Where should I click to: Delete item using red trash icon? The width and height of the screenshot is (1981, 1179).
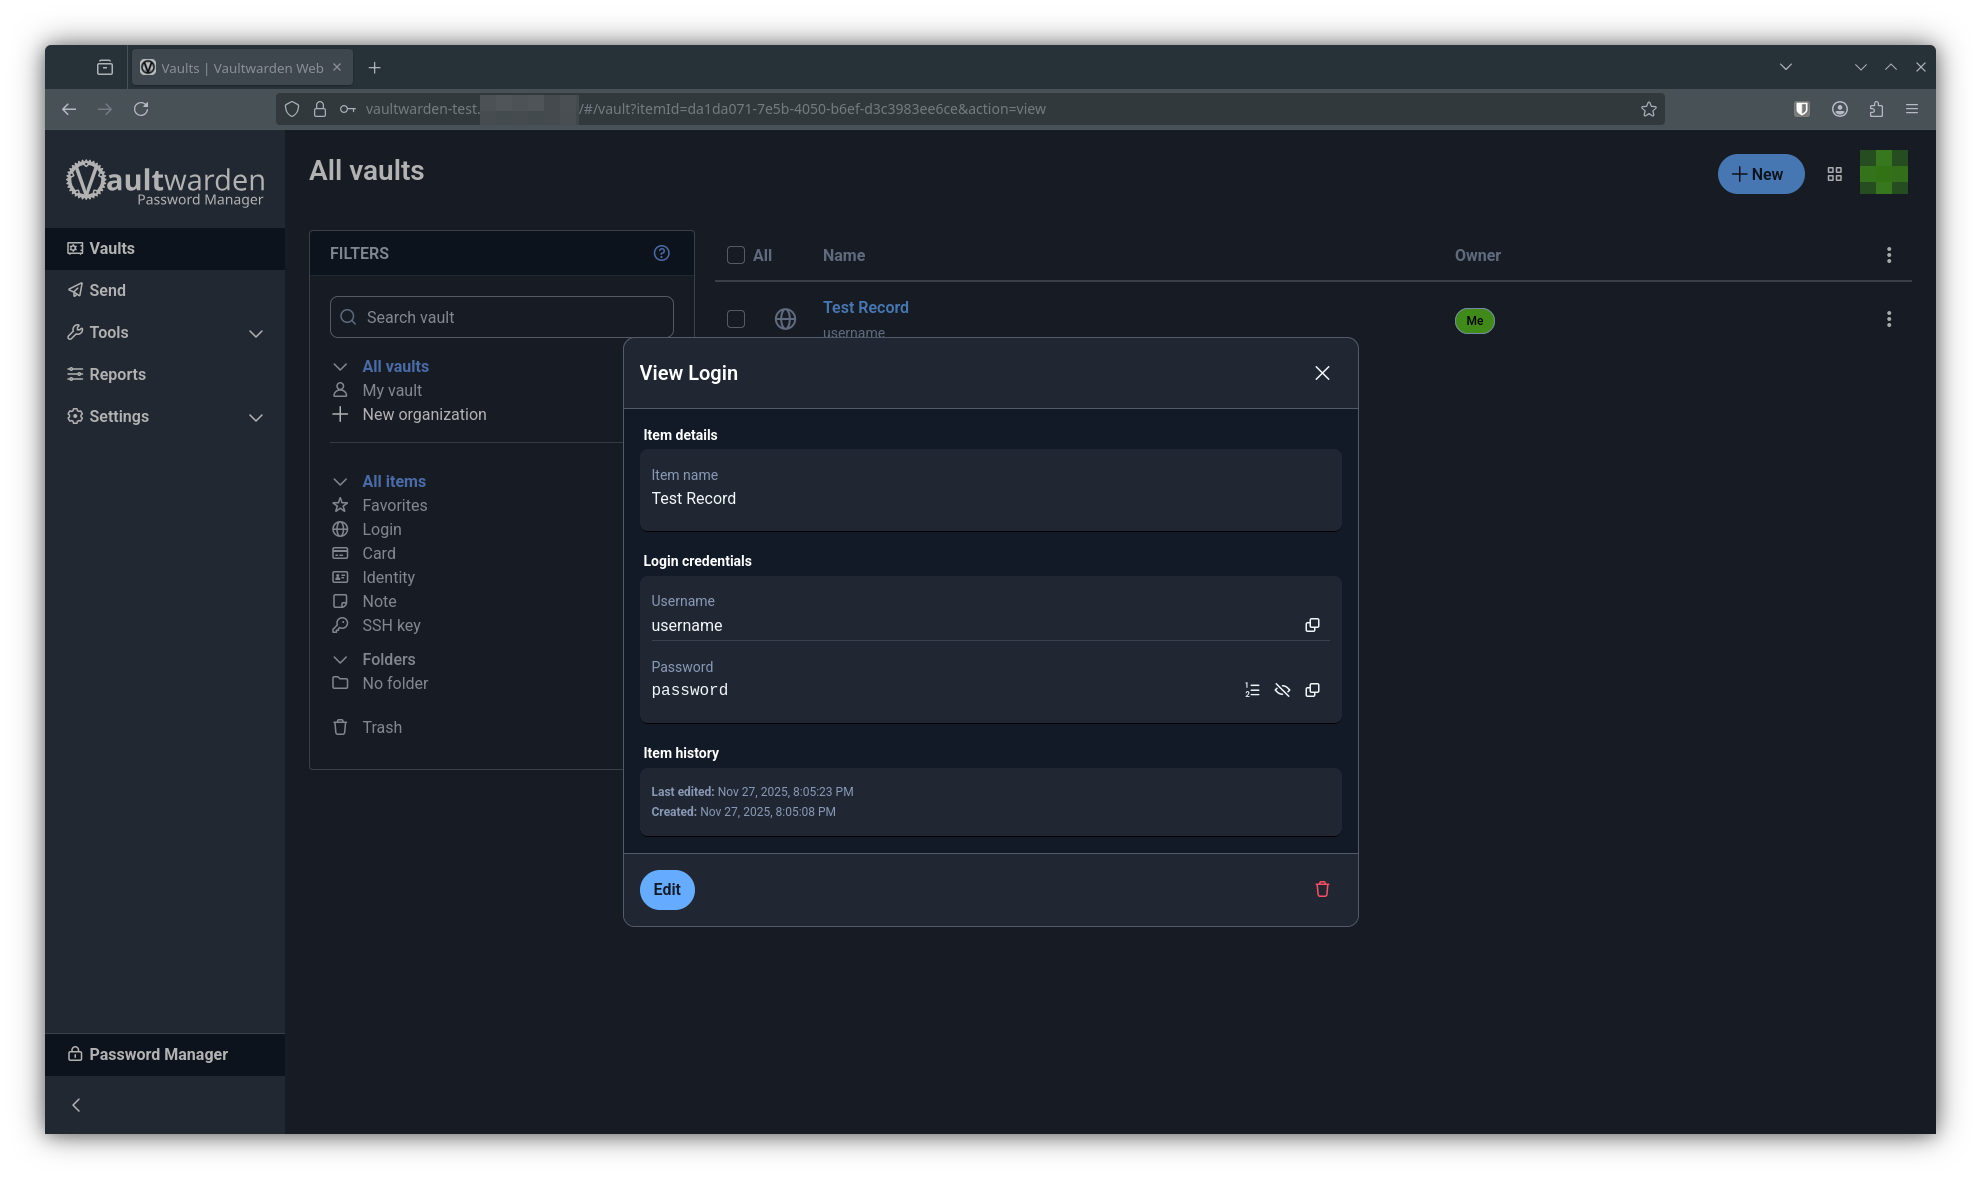click(x=1322, y=889)
